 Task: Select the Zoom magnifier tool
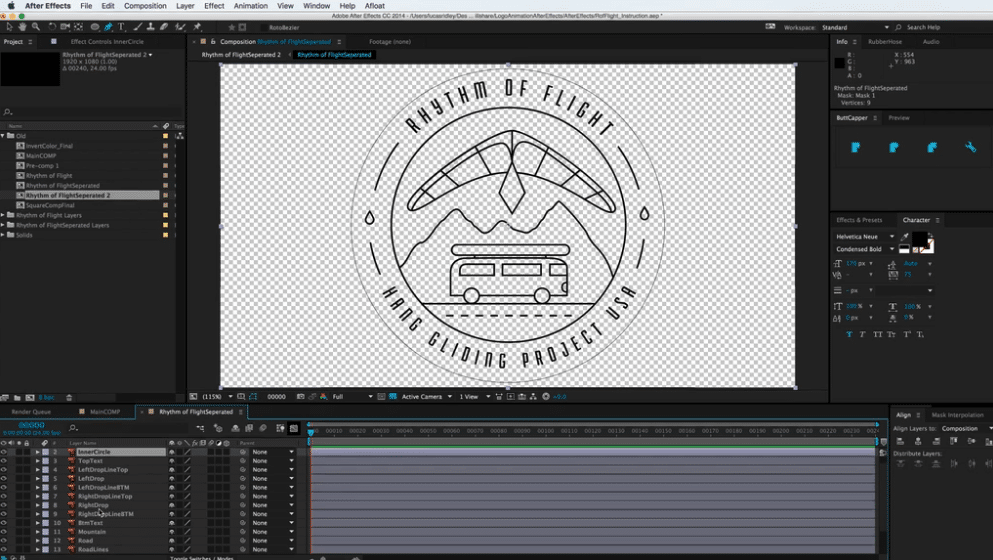(x=36, y=27)
